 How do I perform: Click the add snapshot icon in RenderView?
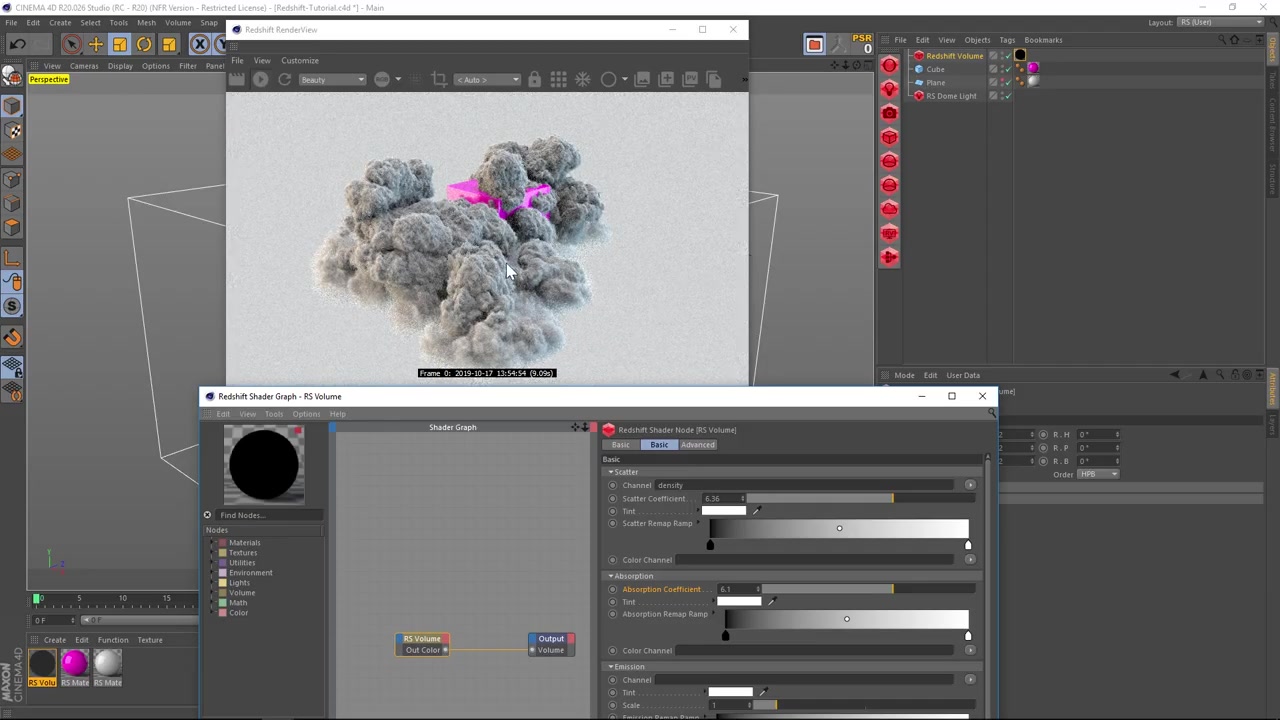pyautogui.click(x=666, y=80)
